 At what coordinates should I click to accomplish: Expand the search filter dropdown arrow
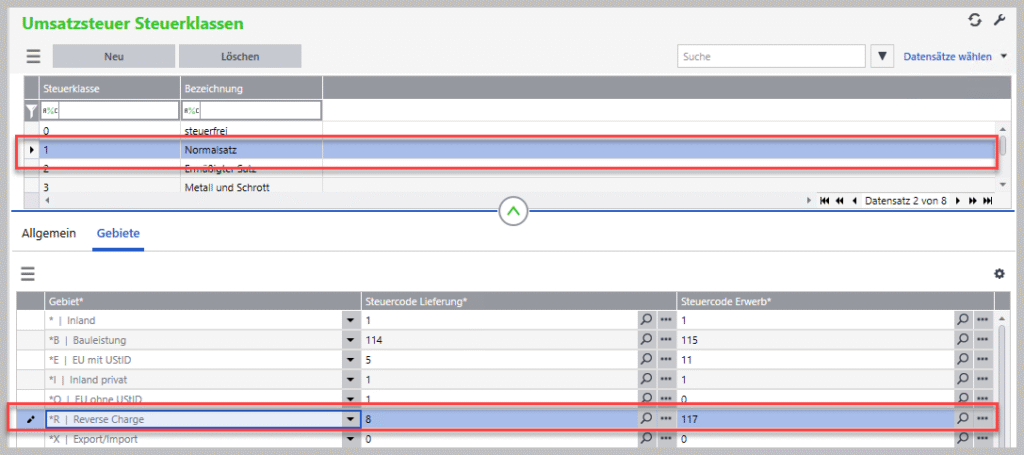(882, 57)
